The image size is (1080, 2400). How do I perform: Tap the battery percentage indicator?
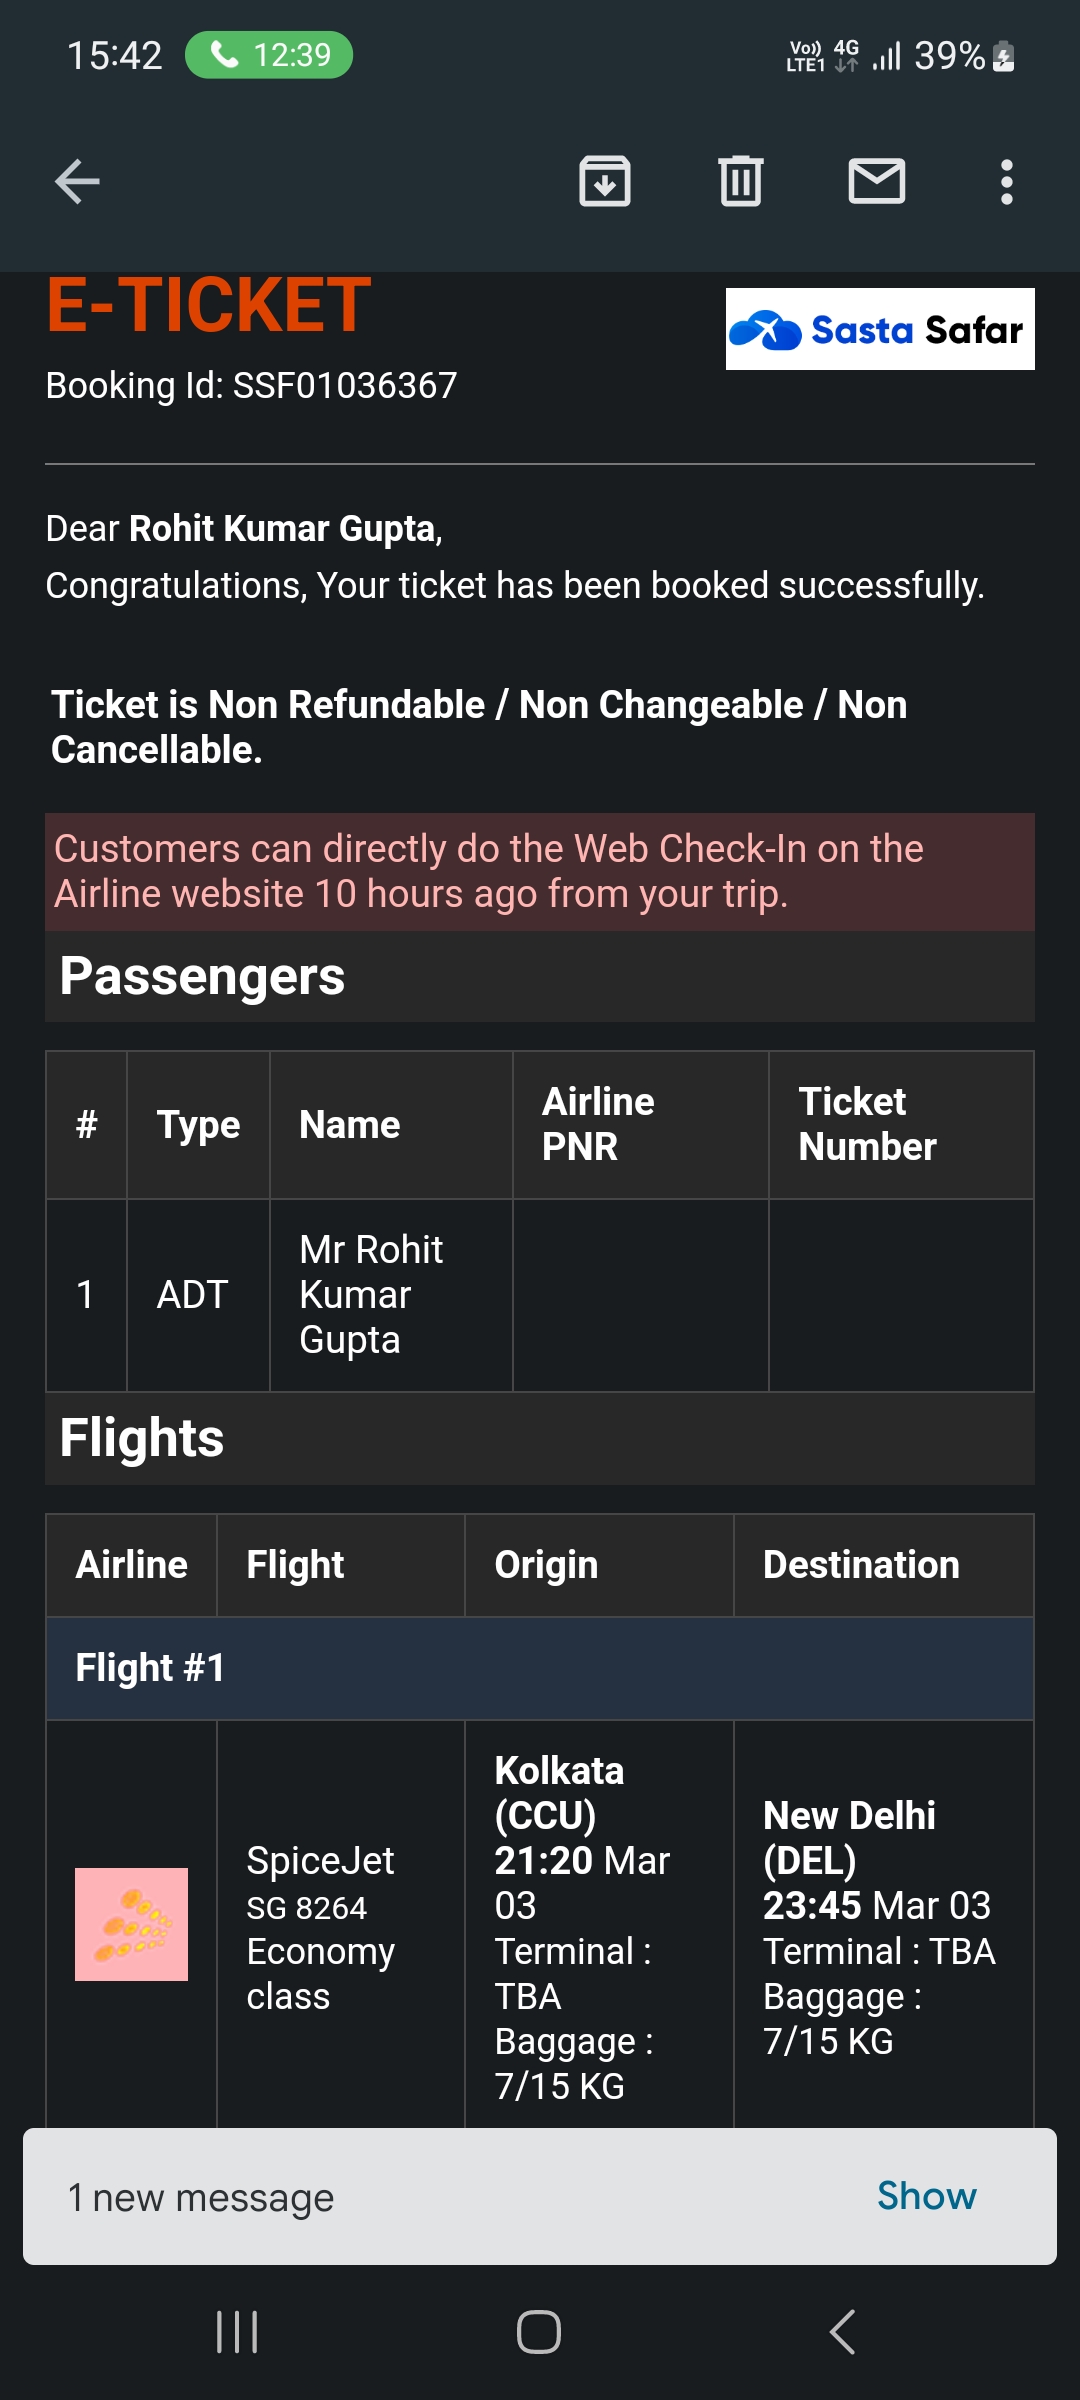(950, 56)
